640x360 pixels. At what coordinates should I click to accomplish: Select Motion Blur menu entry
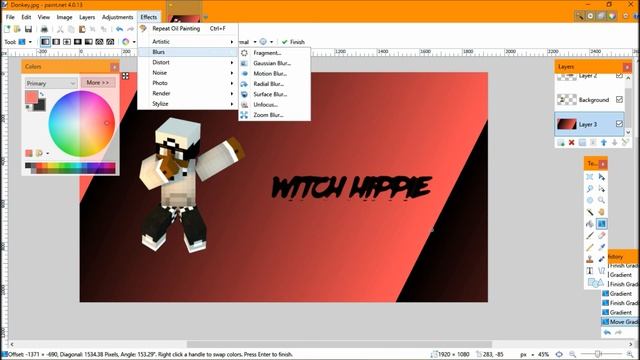coord(274,73)
